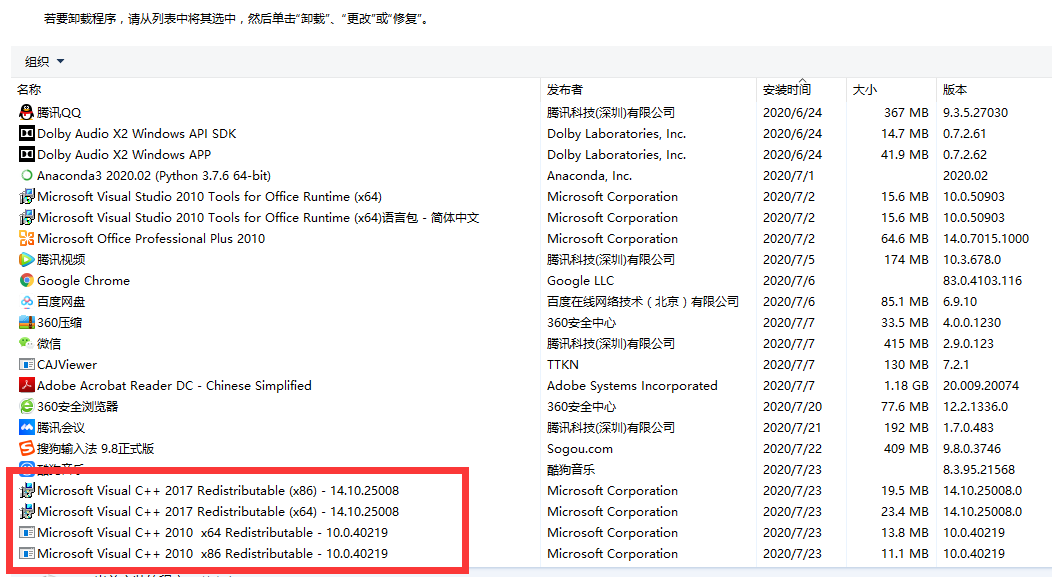
Task: Click publisher Google LLC
Action: pos(580,281)
